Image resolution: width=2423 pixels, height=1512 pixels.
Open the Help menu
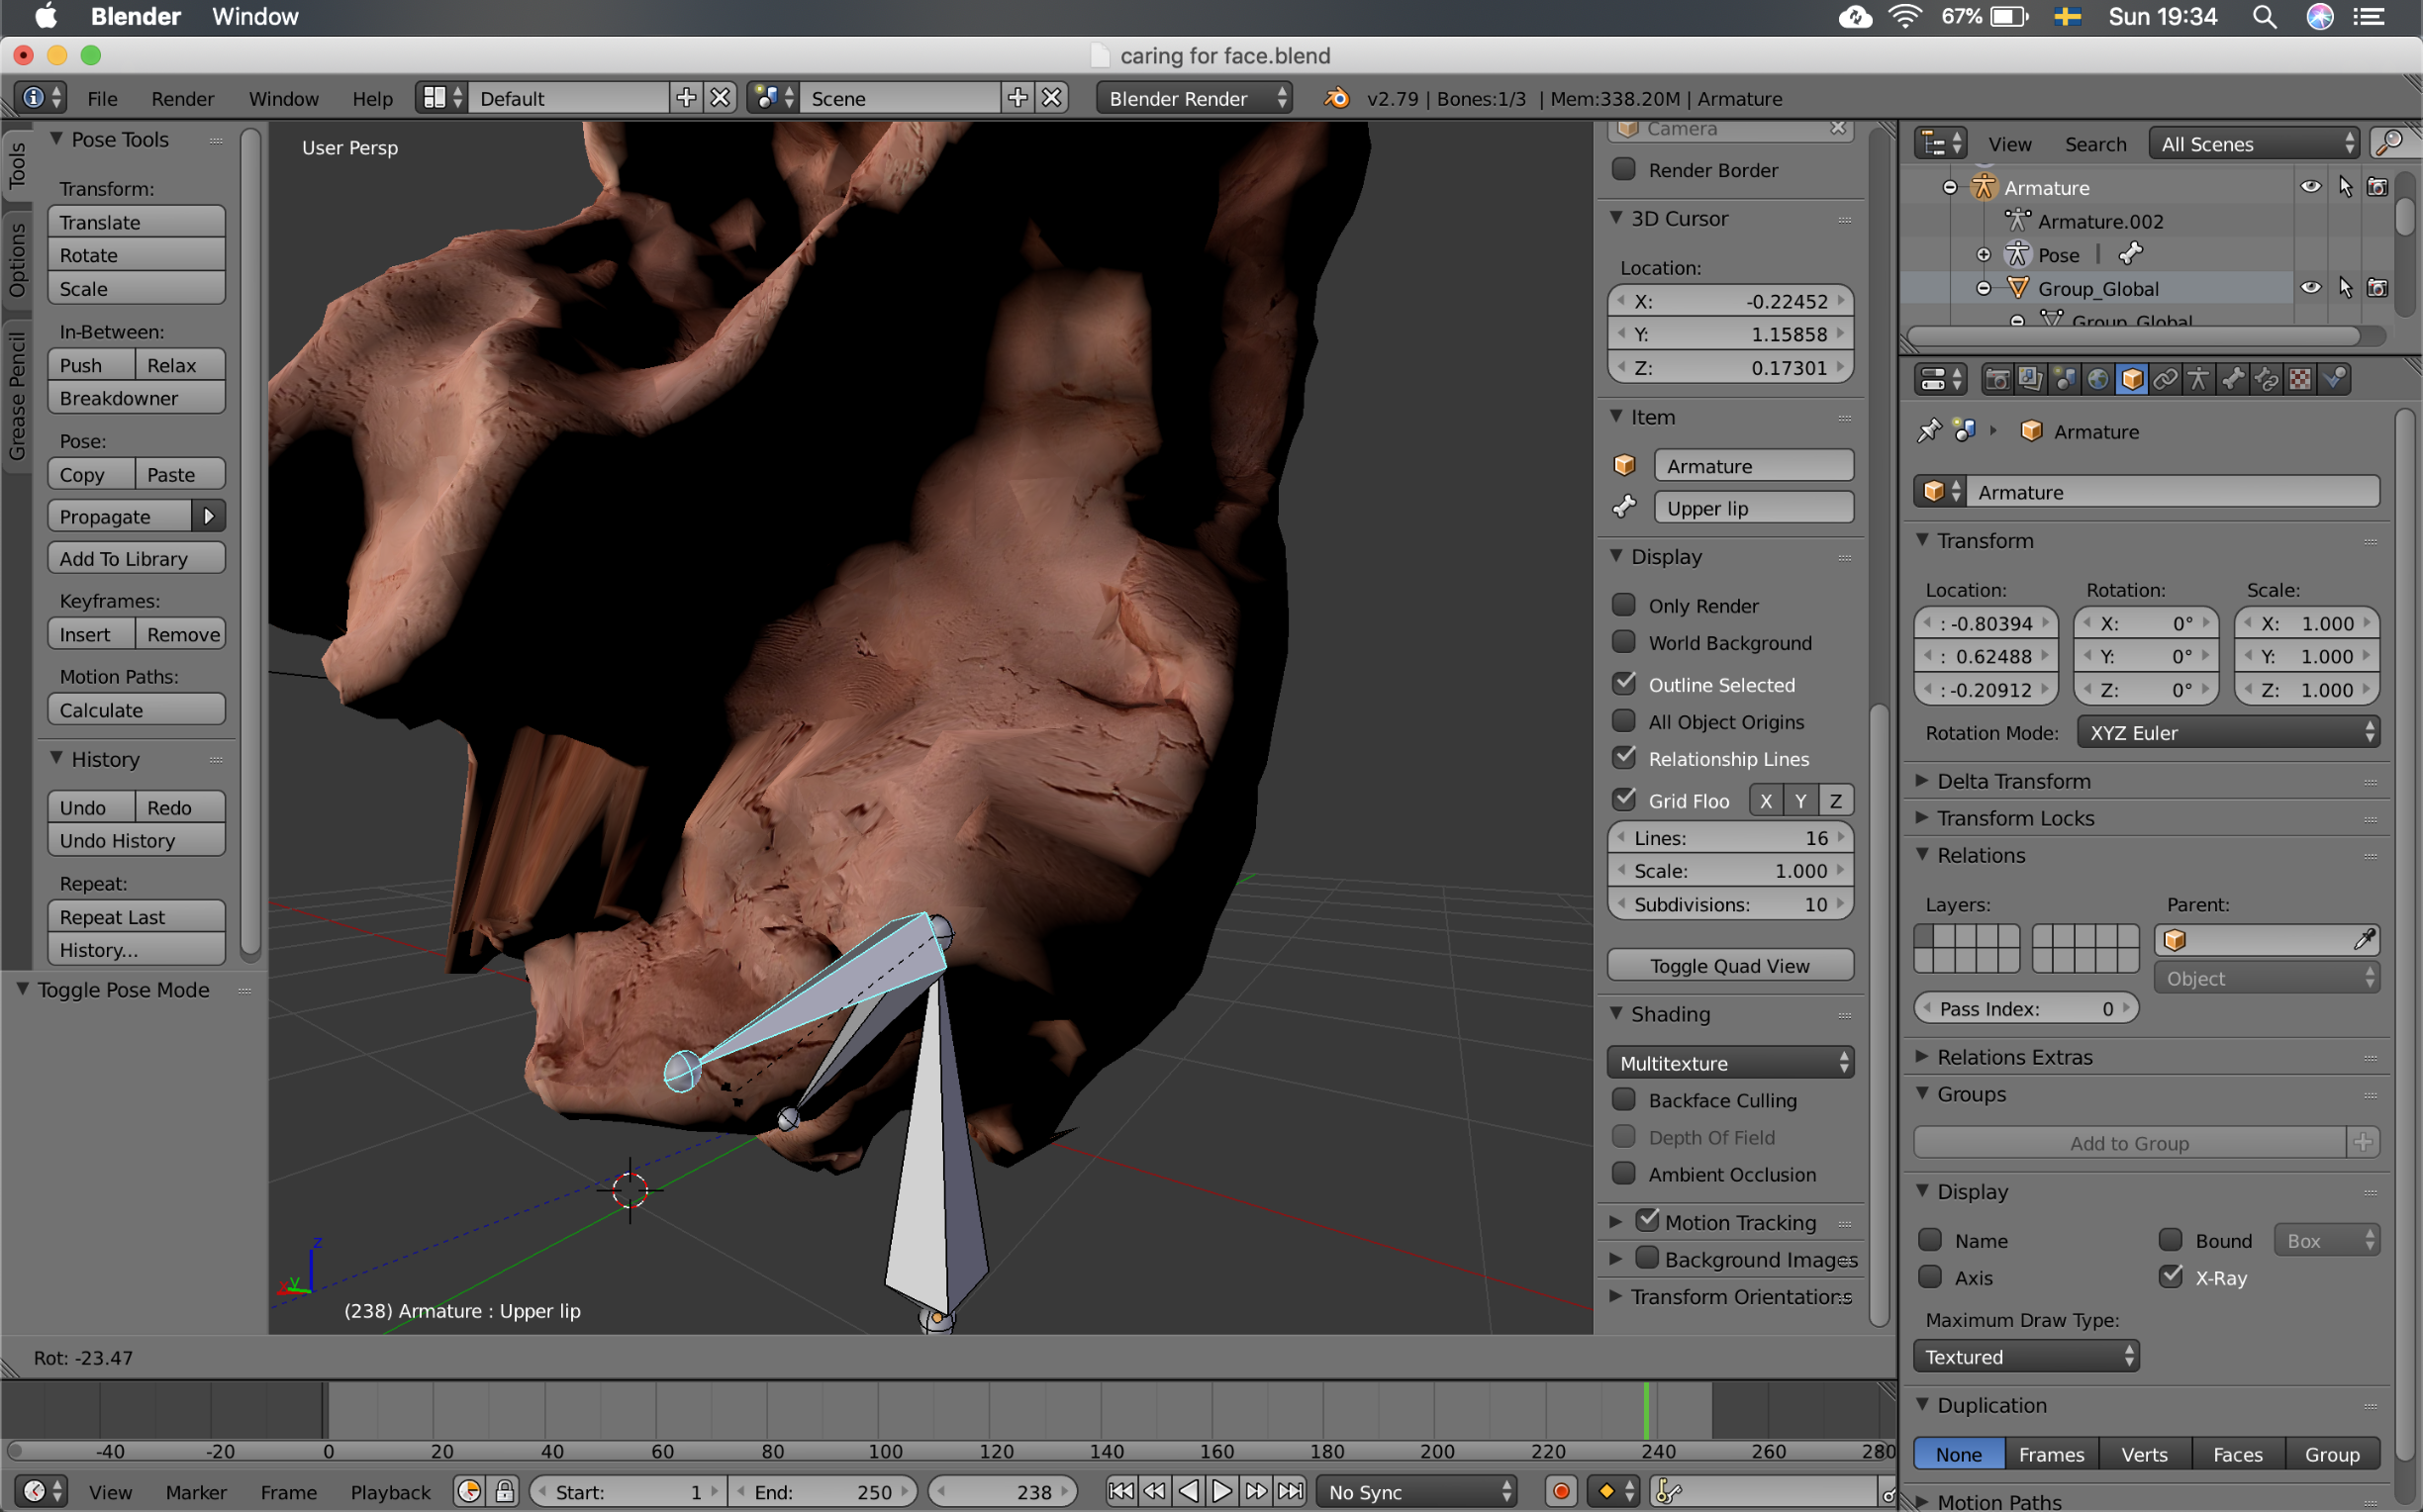click(372, 98)
